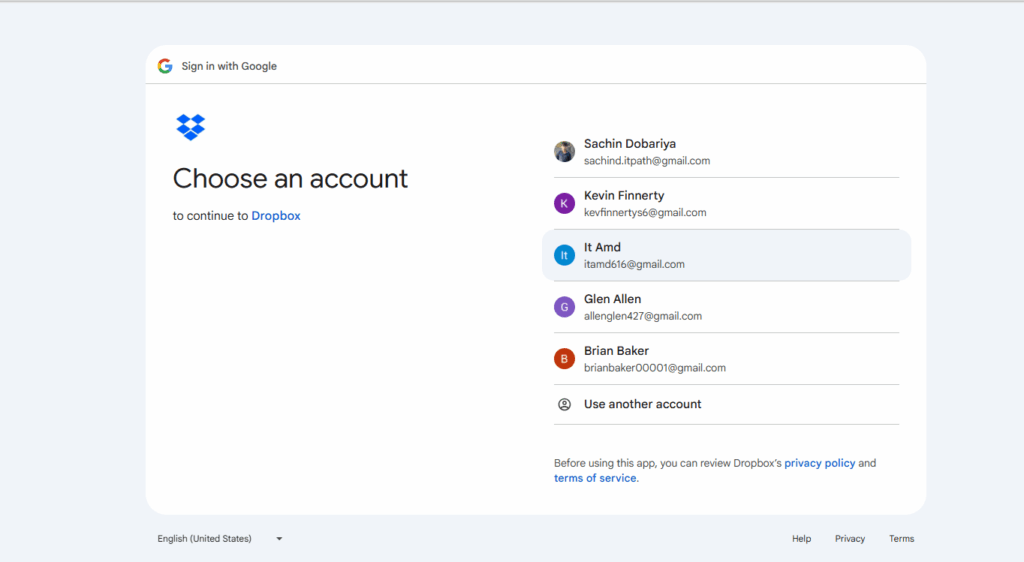The image size is (1024, 562).
Task: Click the Sign in with Google header text
Action: tap(229, 66)
